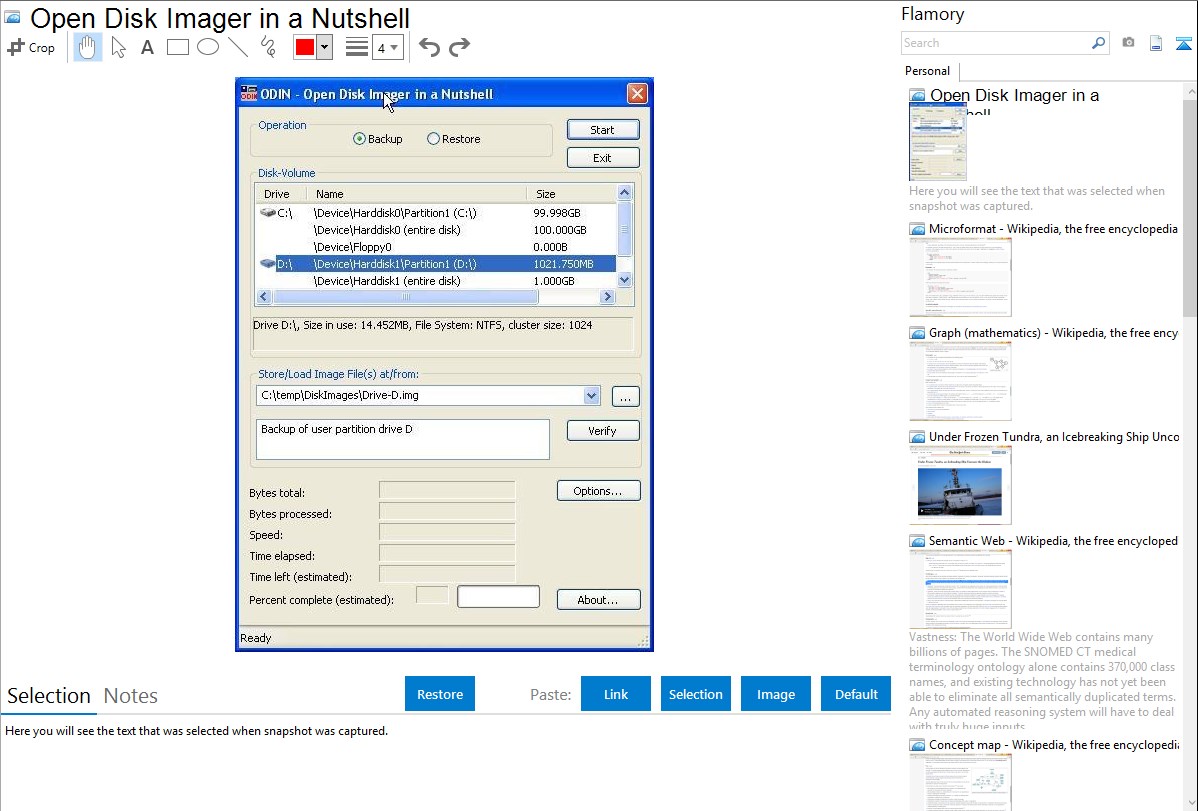Paste as Default
Viewport: 1198px width, 811px height.
(x=856, y=694)
